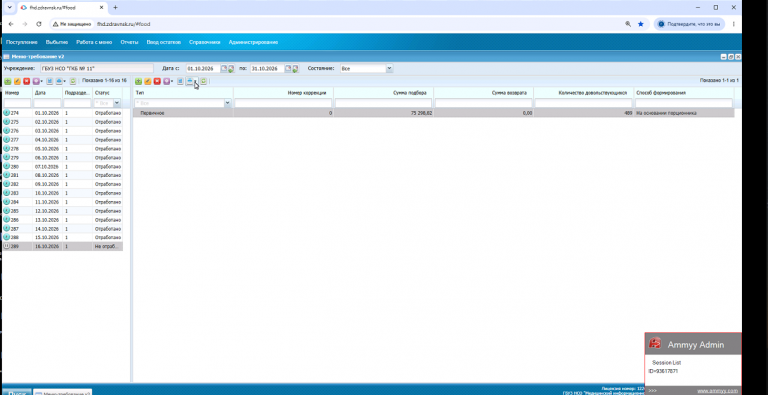768x395 pixels.
Task: Click Номер filter field in left grid
Action: tap(18, 103)
